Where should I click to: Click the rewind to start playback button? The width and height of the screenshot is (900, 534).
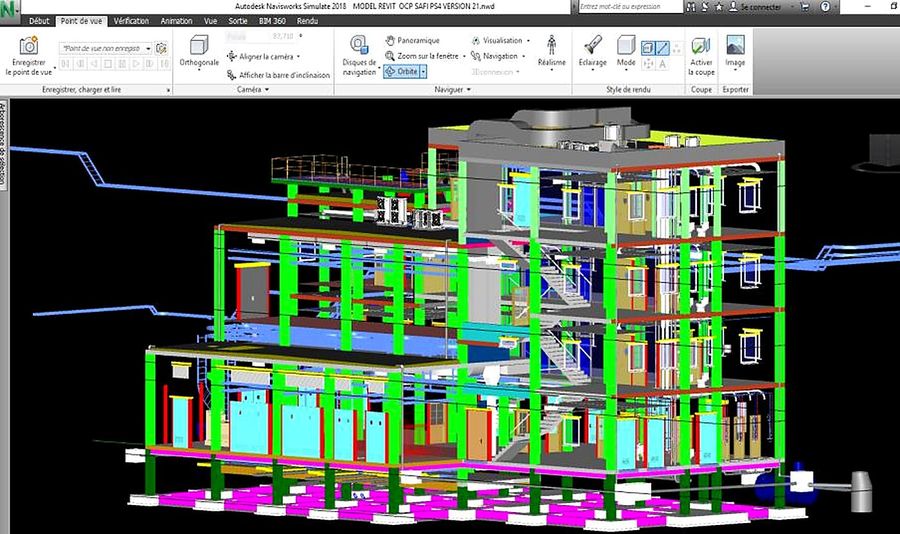65,64
